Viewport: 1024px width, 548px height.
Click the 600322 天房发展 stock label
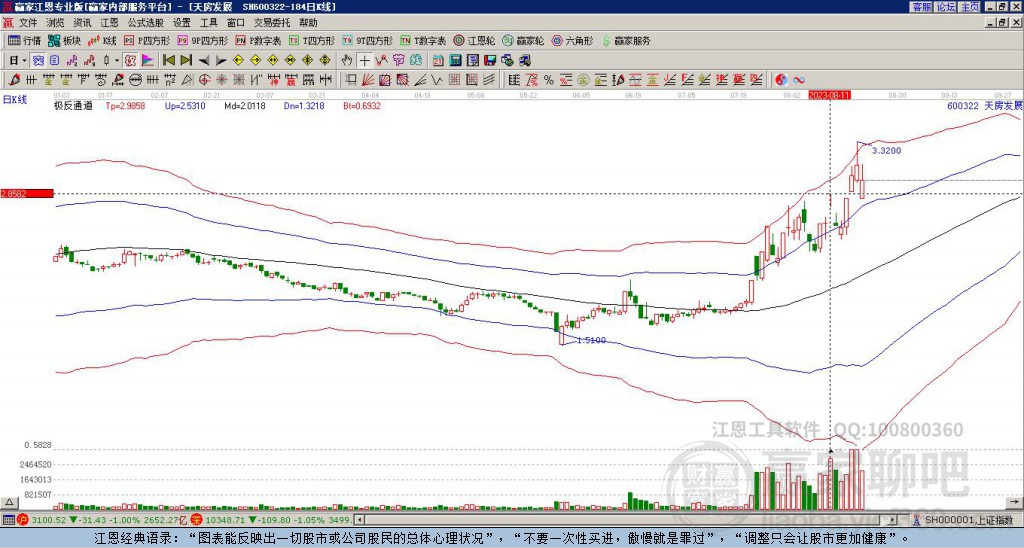click(985, 105)
